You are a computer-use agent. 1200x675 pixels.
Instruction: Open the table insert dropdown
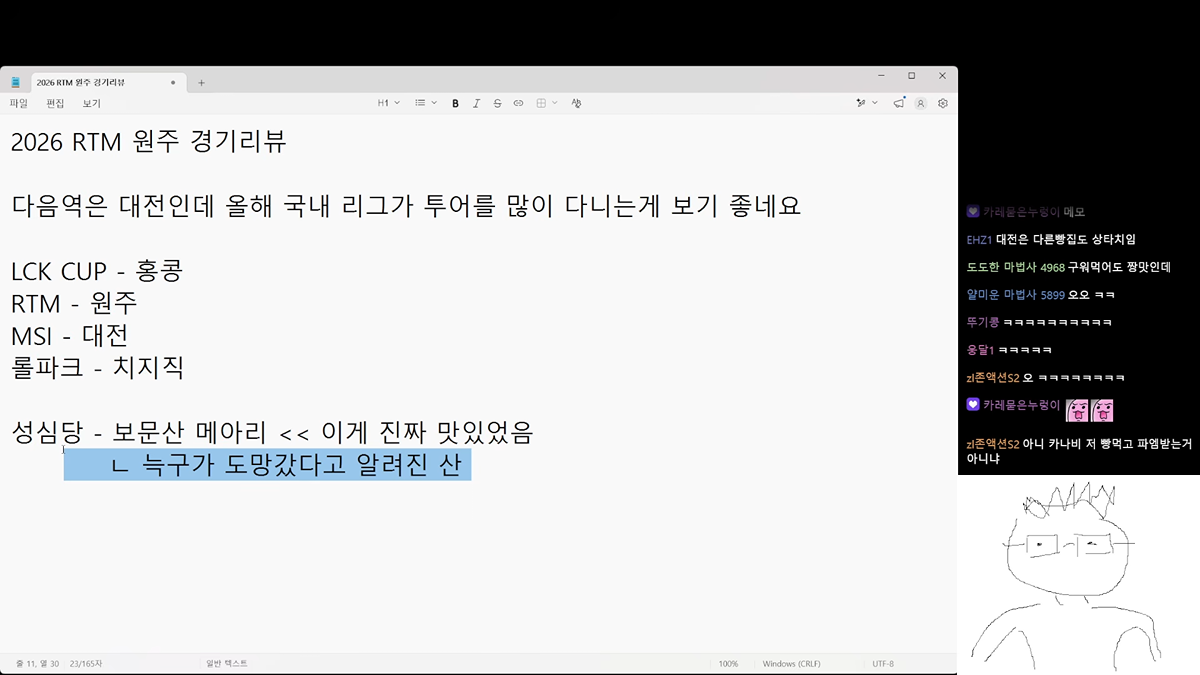tap(546, 103)
